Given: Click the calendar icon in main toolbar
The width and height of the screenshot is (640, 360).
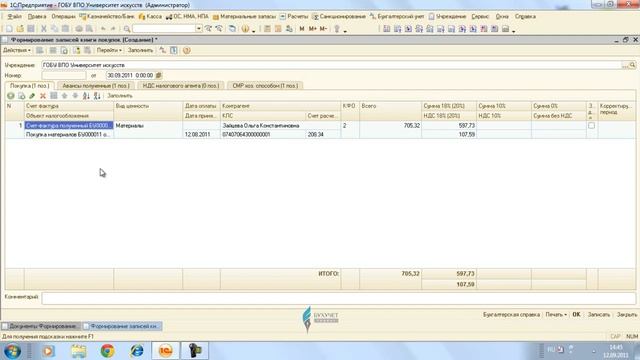Looking at the screenshot, I should coord(278,29).
